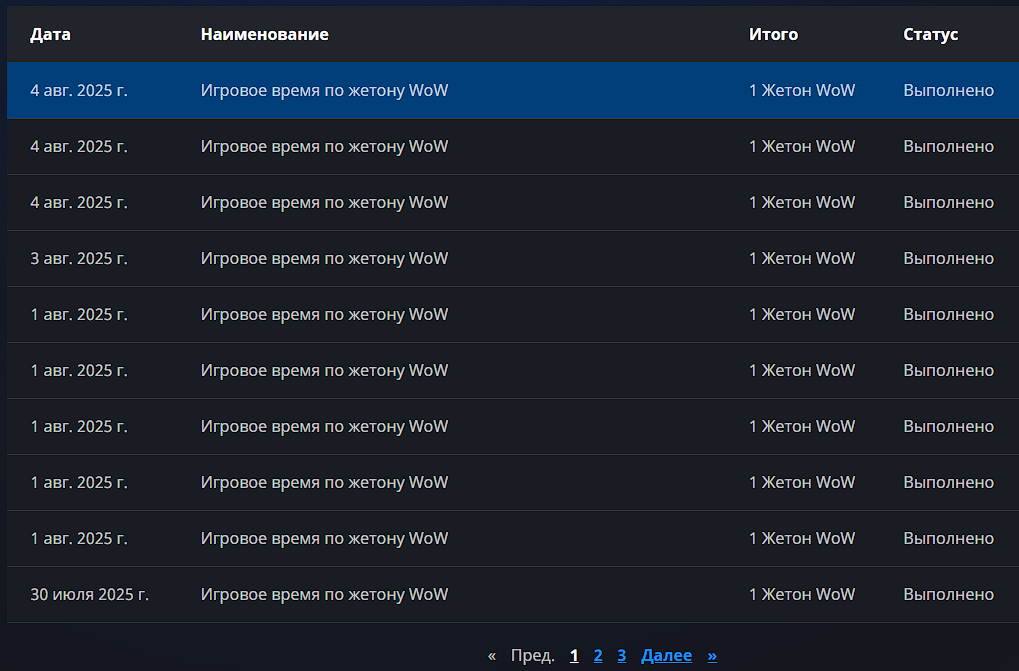Click 1 Жетон WoW in the 30 июля row

point(801,594)
